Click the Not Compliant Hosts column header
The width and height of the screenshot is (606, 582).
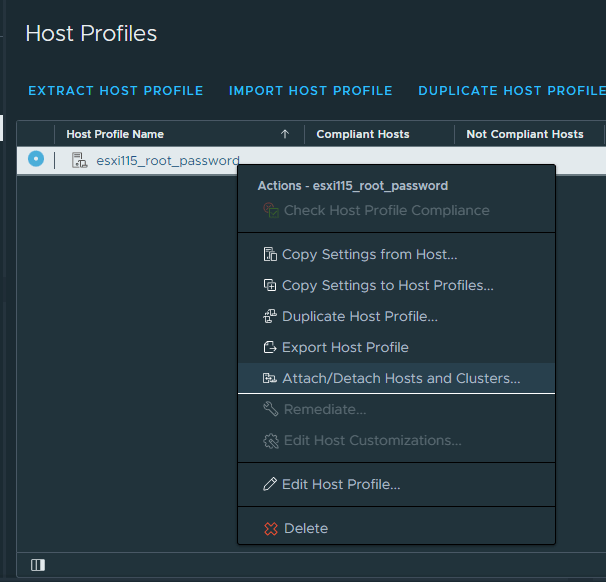525,134
